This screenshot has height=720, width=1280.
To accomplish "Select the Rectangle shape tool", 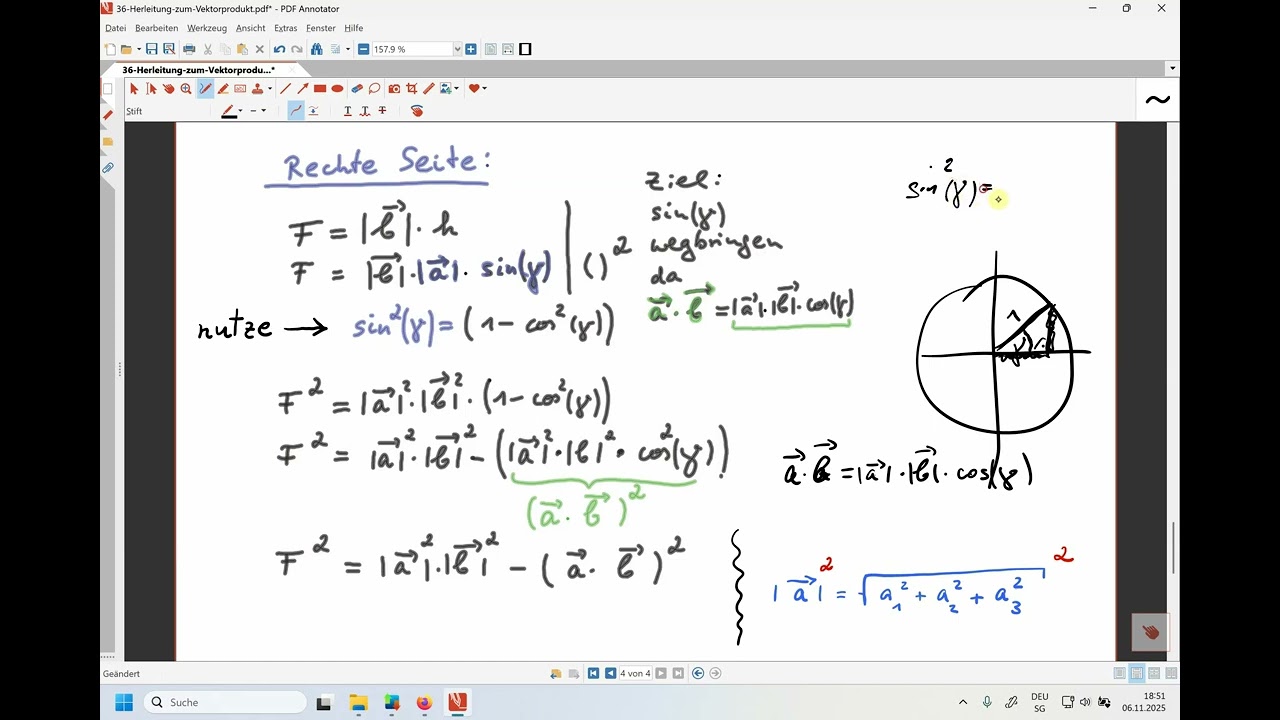I will click(320, 88).
